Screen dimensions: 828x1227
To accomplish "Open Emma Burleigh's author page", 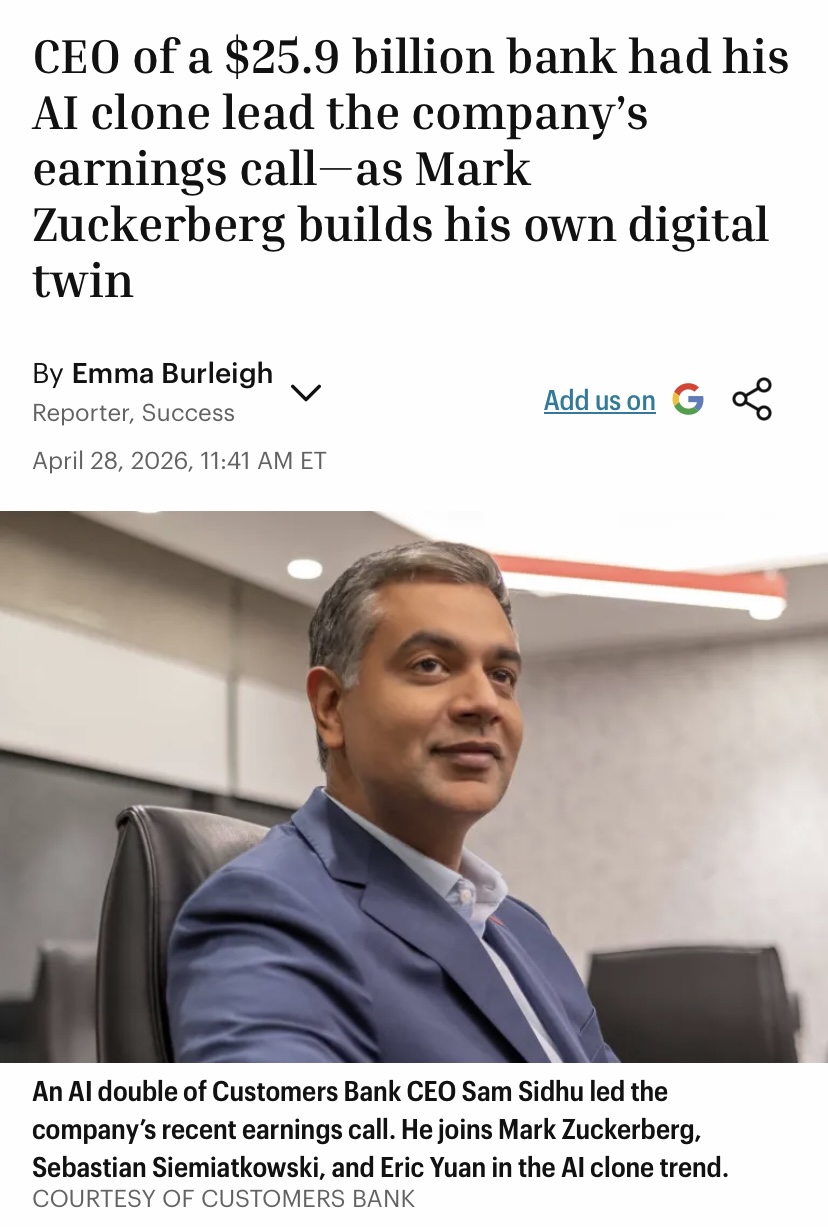I will [172, 374].
